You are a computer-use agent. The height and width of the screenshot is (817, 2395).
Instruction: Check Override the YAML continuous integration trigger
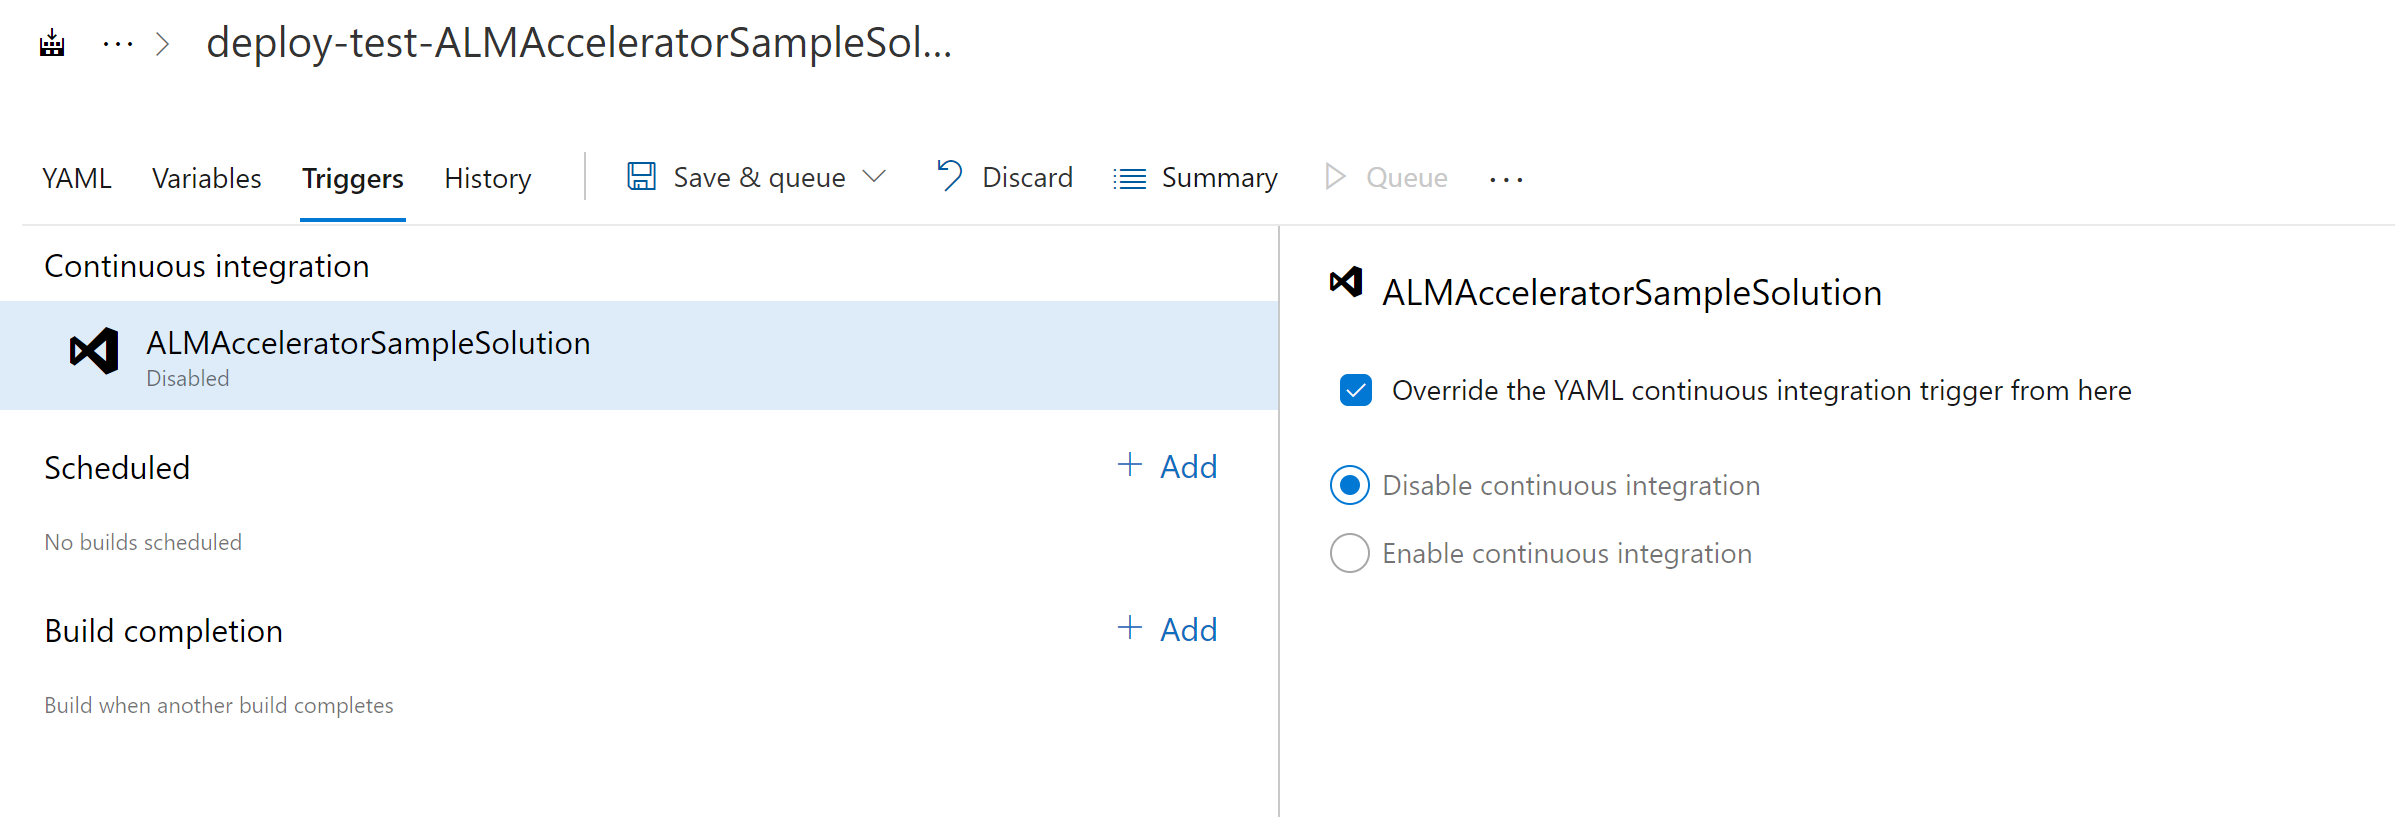point(1355,390)
